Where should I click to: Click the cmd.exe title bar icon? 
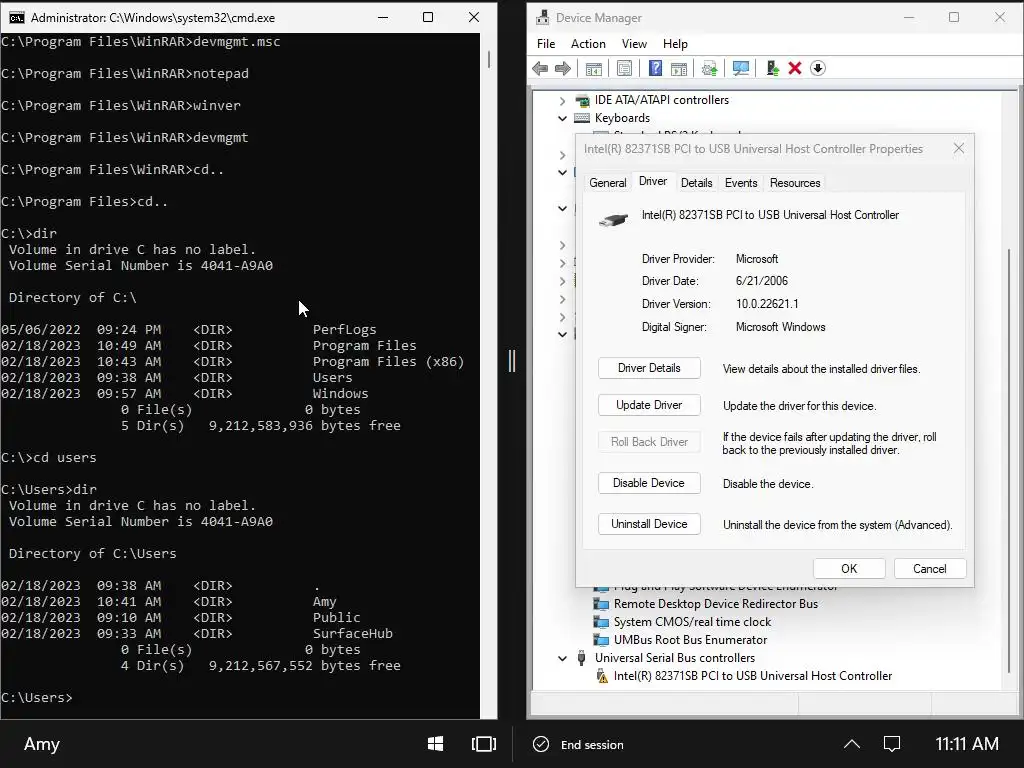coord(16,18)
